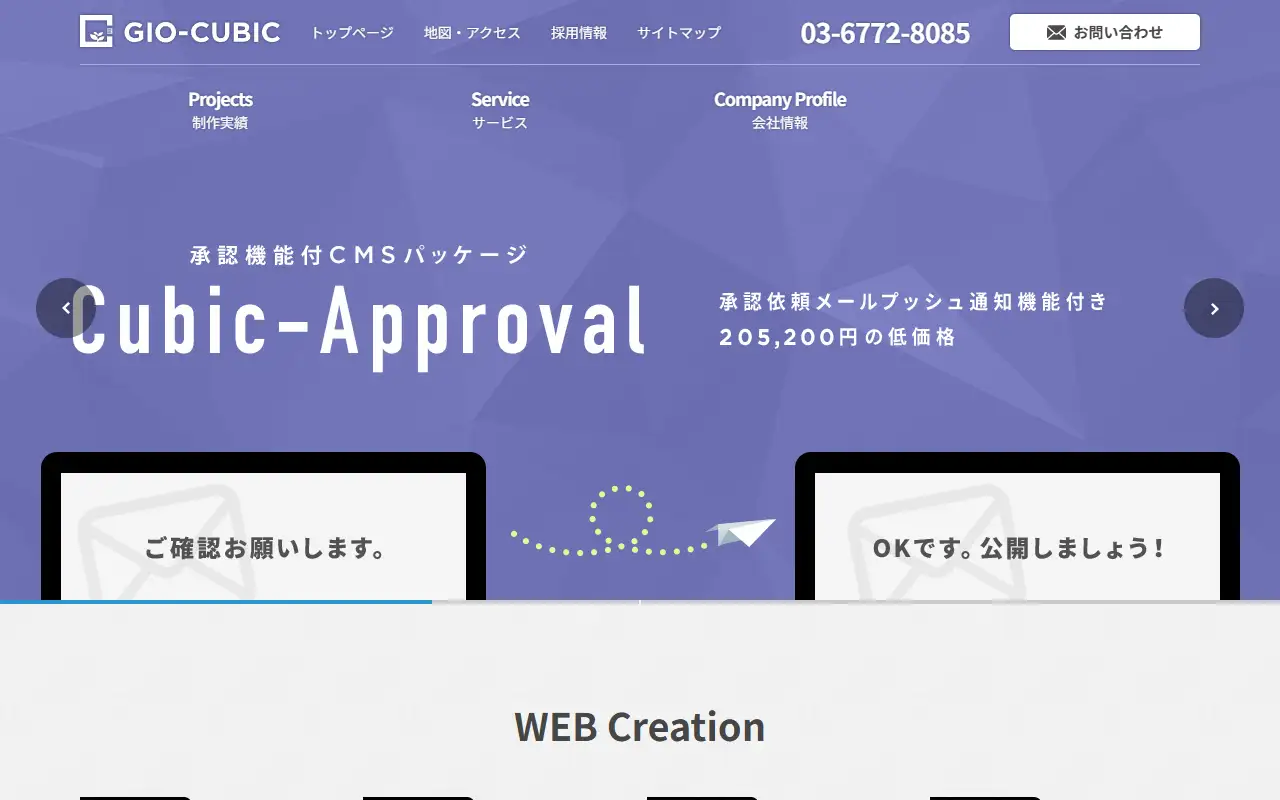Go to 採用情報 recruitment page
This screenshot has width=1280, height=800.
tap(579, 33)
